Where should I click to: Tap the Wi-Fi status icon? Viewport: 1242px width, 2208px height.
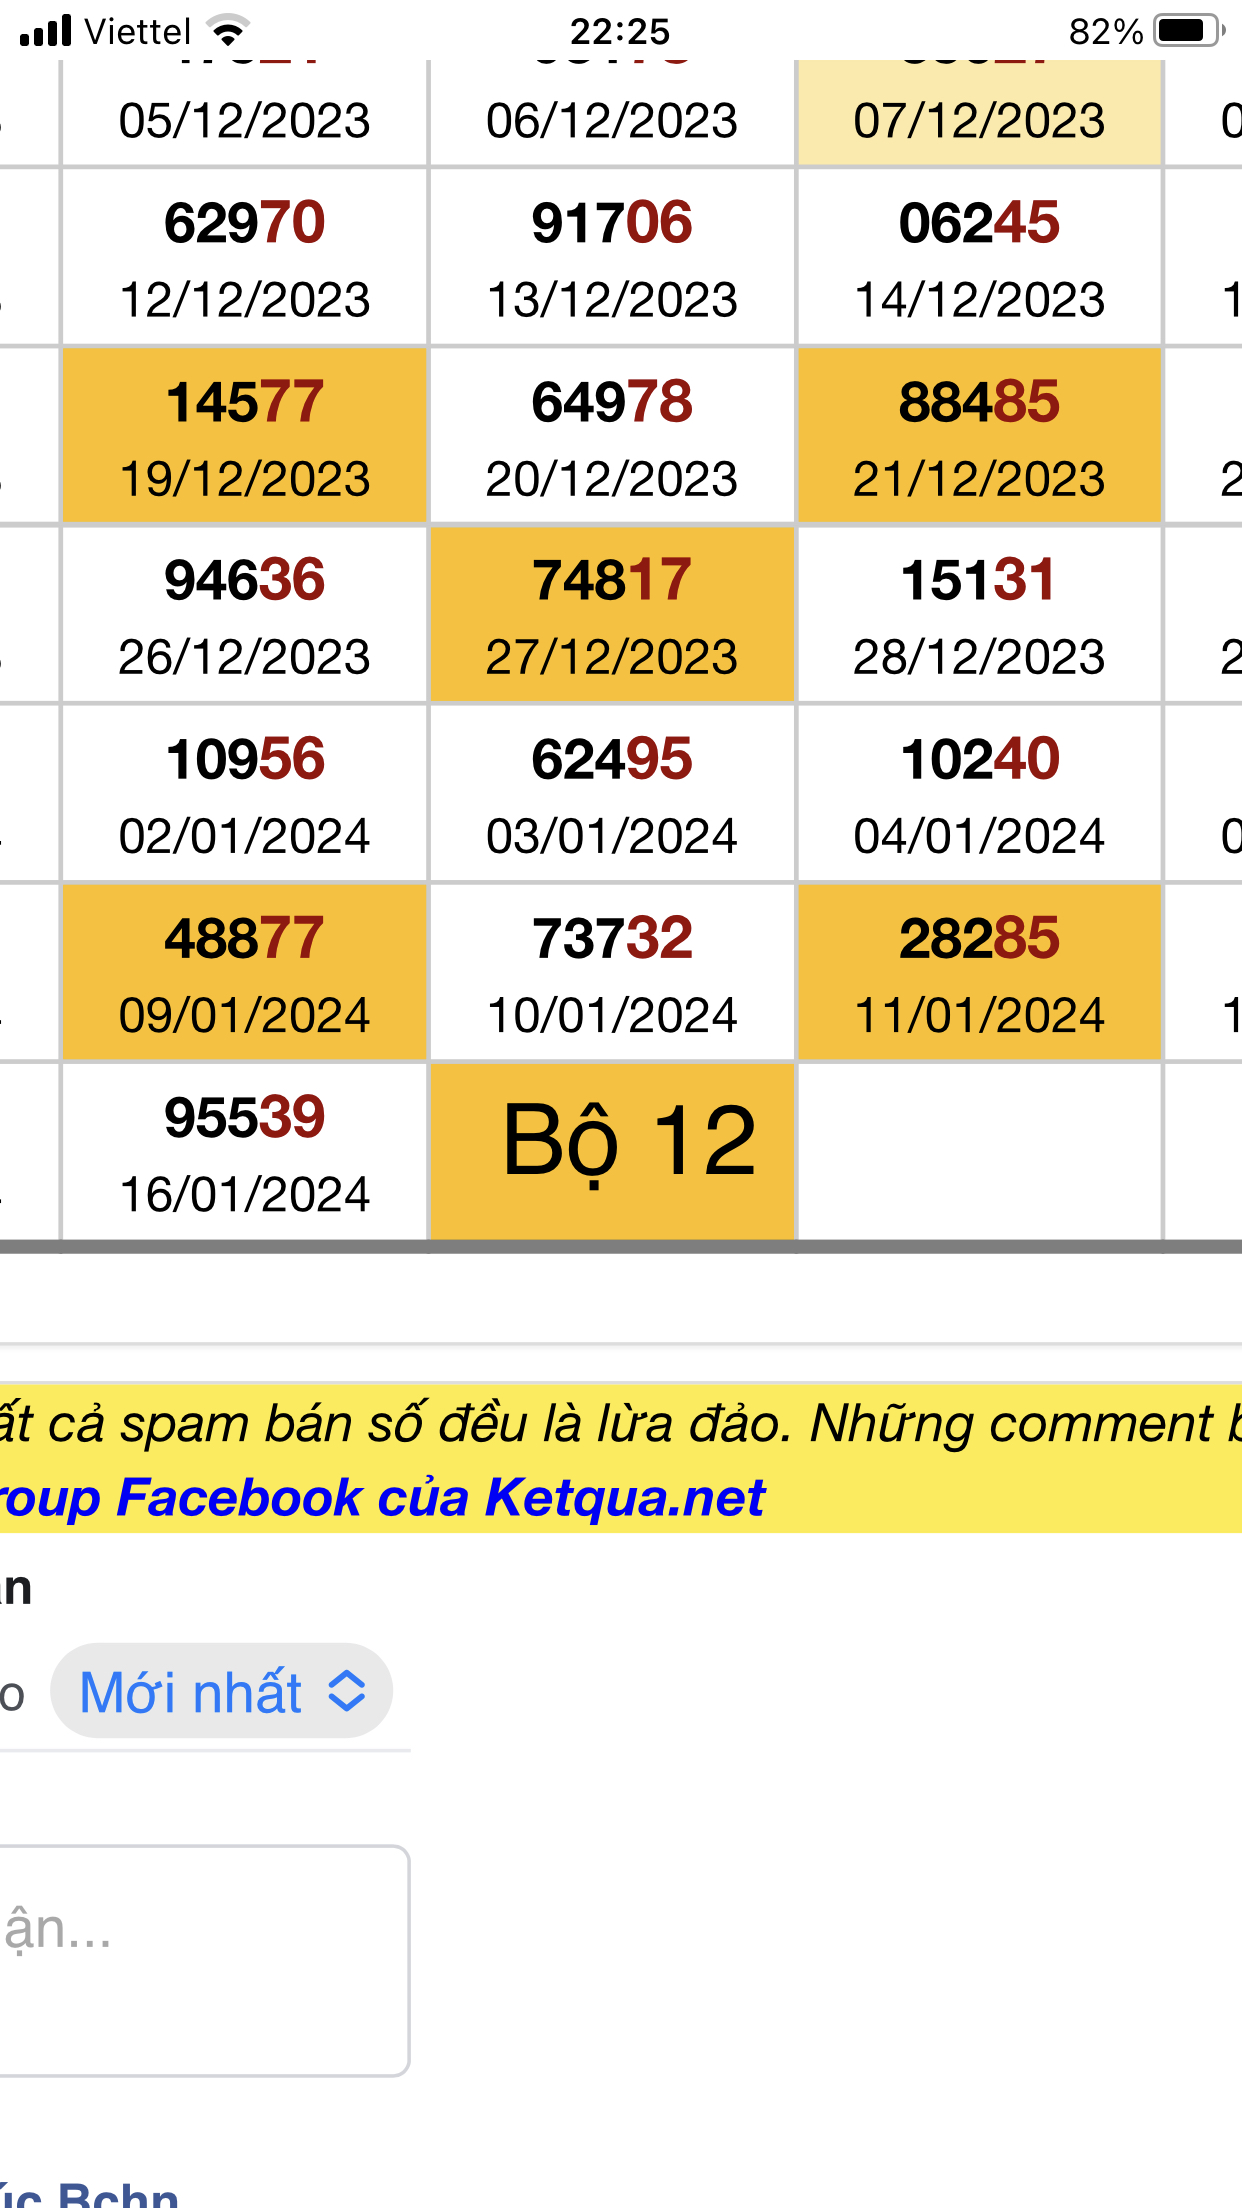(229, 32)
